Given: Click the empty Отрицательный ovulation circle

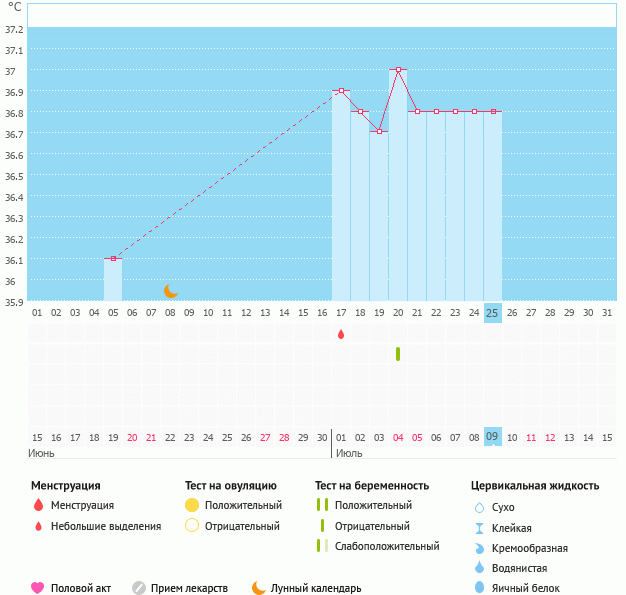Looking at the screenshot, I should tap(192, 526).
